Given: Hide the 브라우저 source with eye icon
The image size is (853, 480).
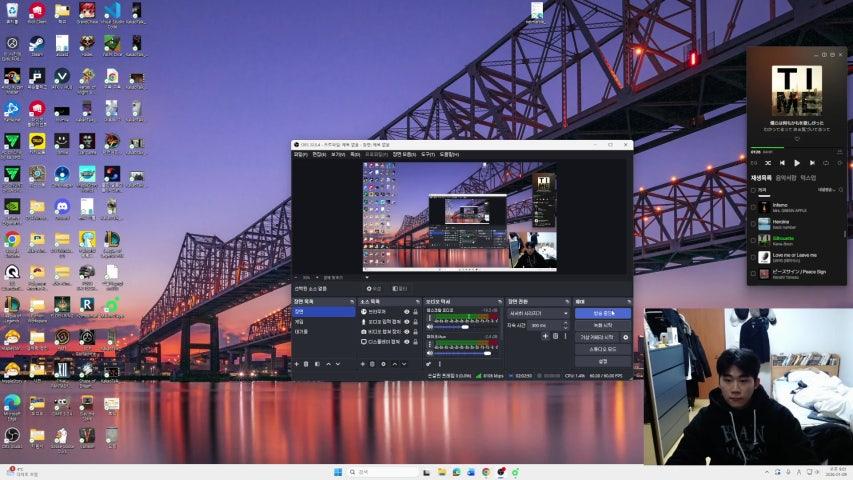Looking at the screenshot, I should pyautogui.click(x=406, y=312).
